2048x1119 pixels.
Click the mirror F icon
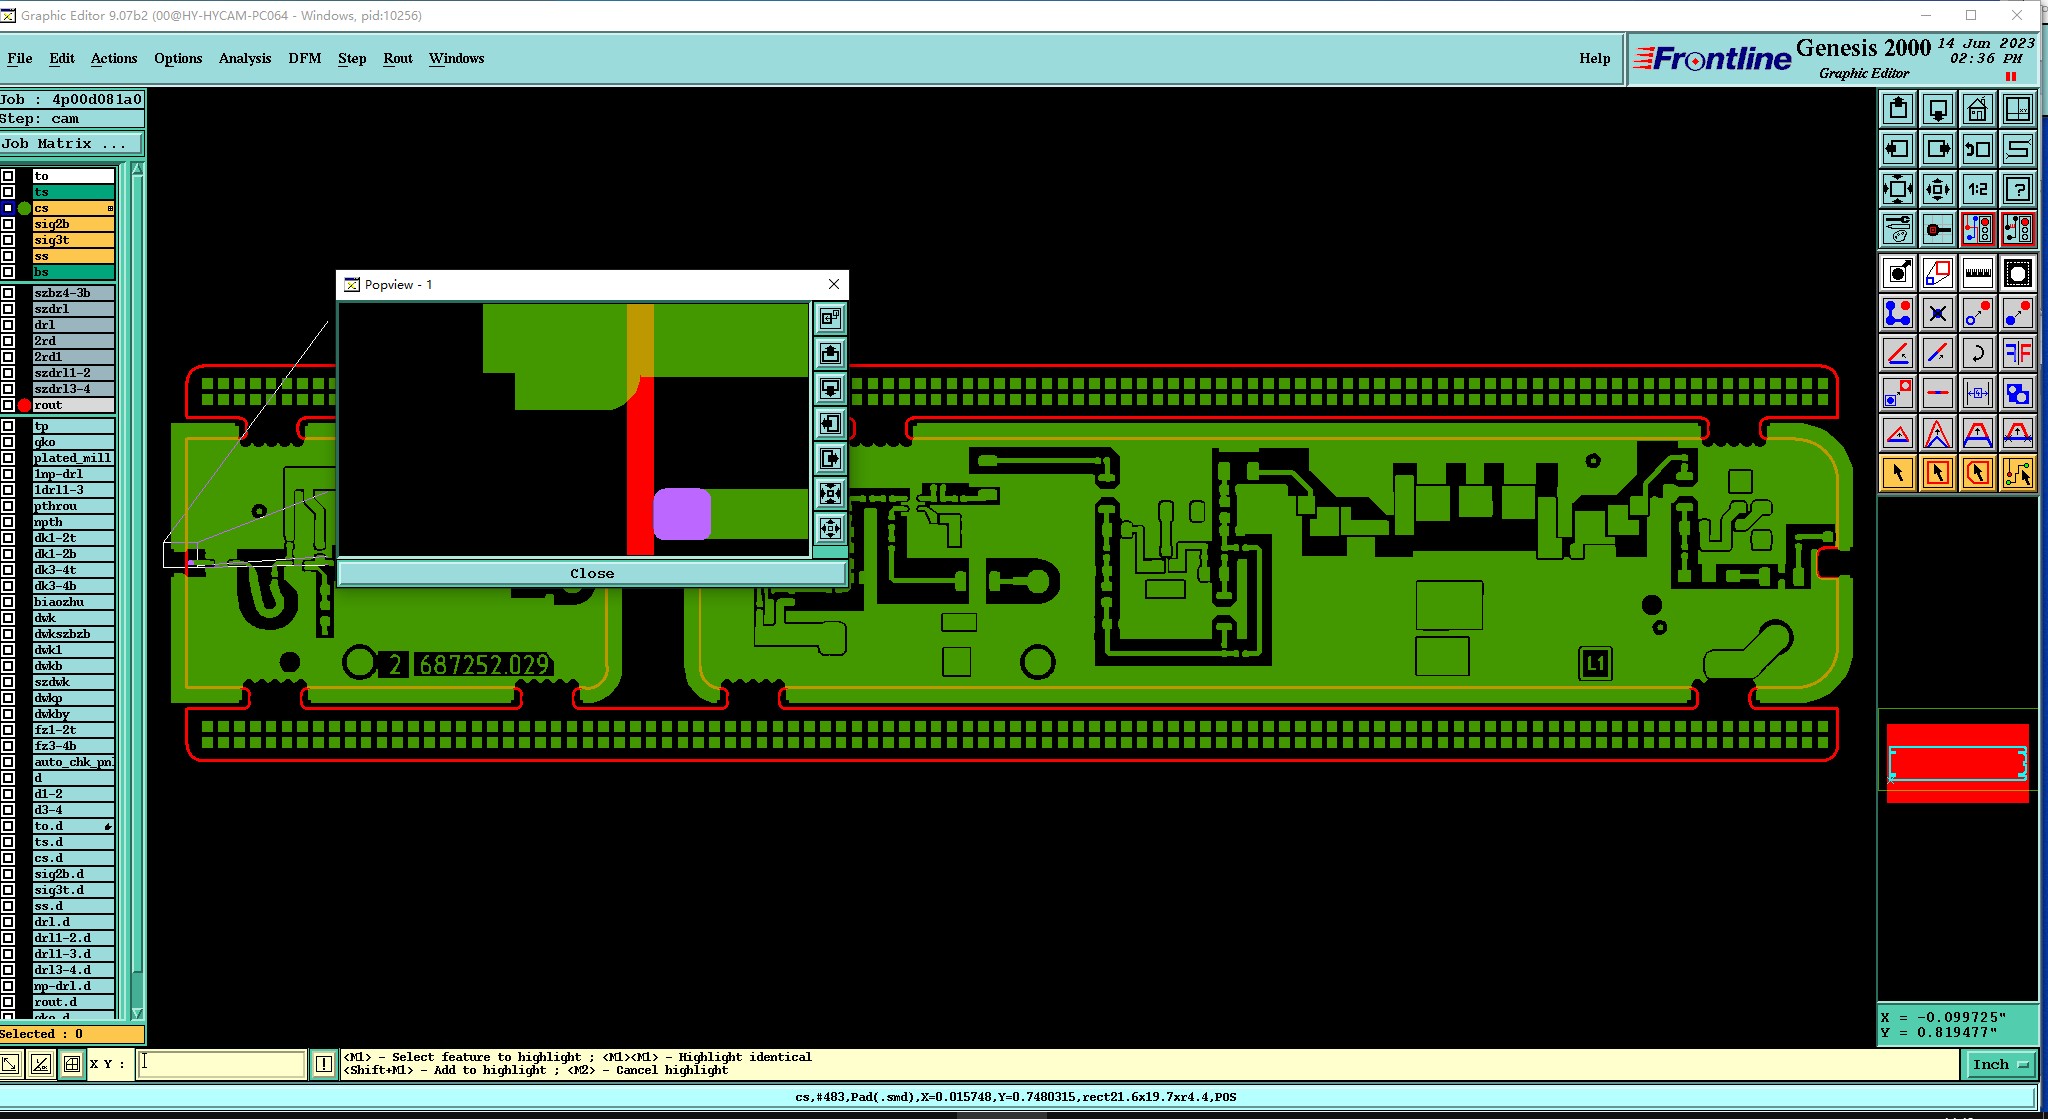pyautogui.click(x=2017, y=353)
